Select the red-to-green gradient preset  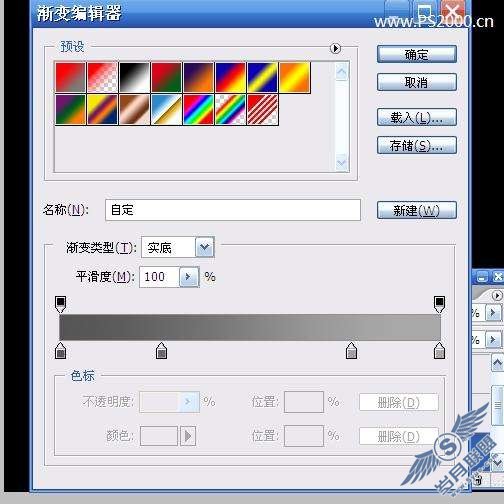point(166,77)
